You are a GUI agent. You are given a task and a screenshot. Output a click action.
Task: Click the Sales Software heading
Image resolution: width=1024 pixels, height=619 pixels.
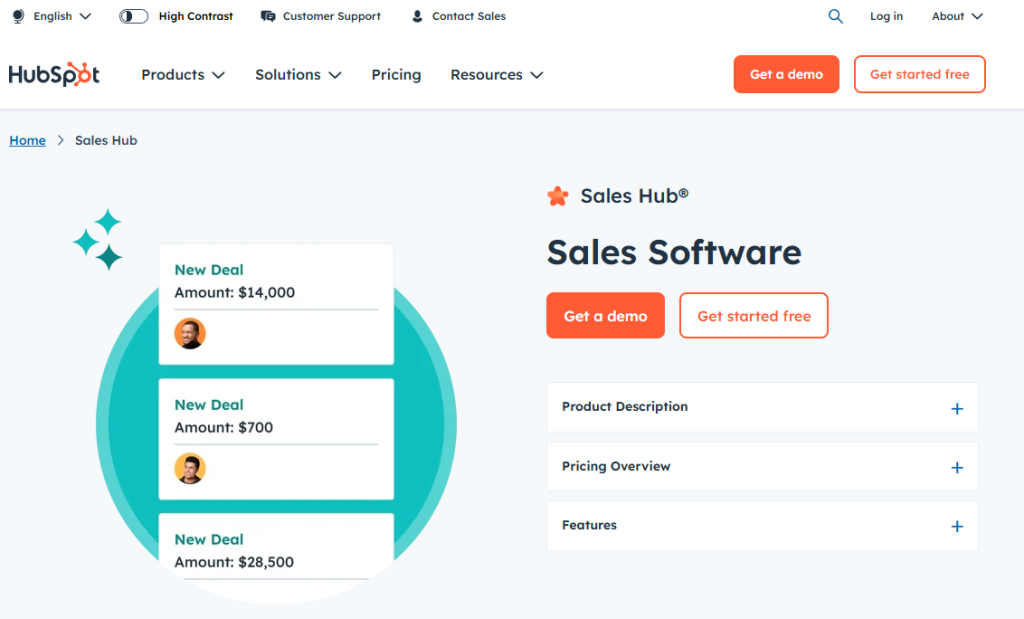point(674,253)
